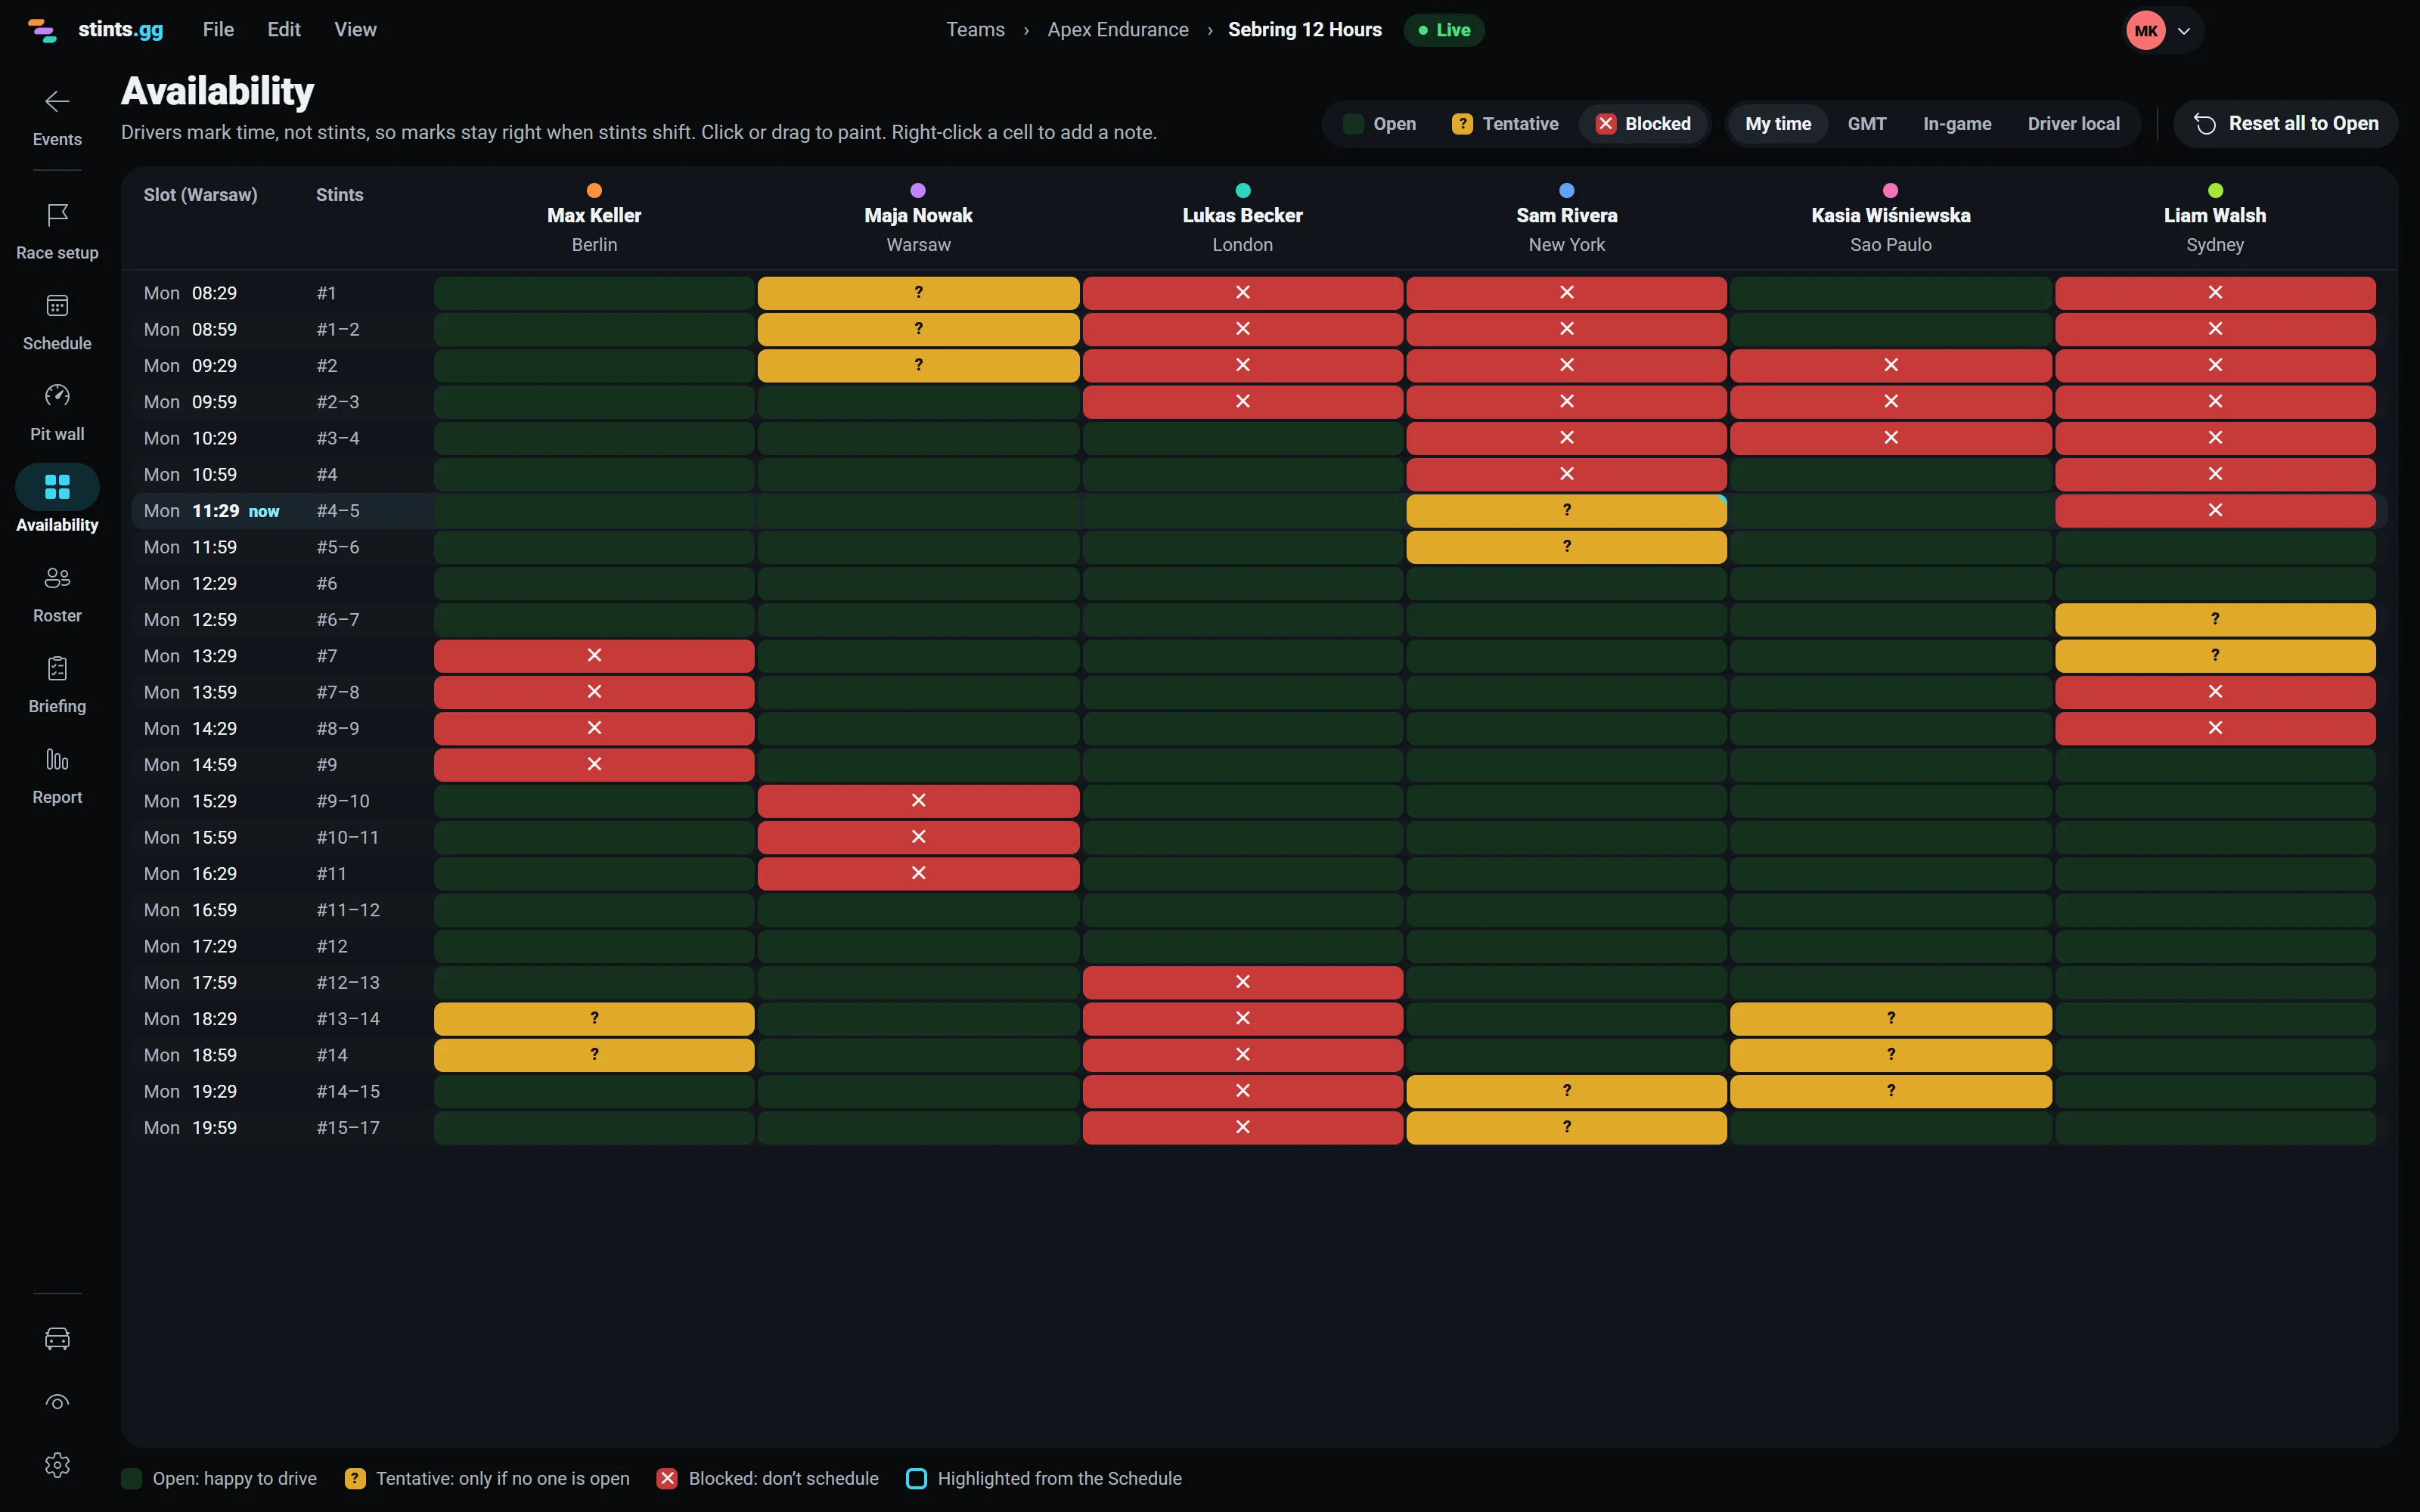Open the Roster people icon

57,577
